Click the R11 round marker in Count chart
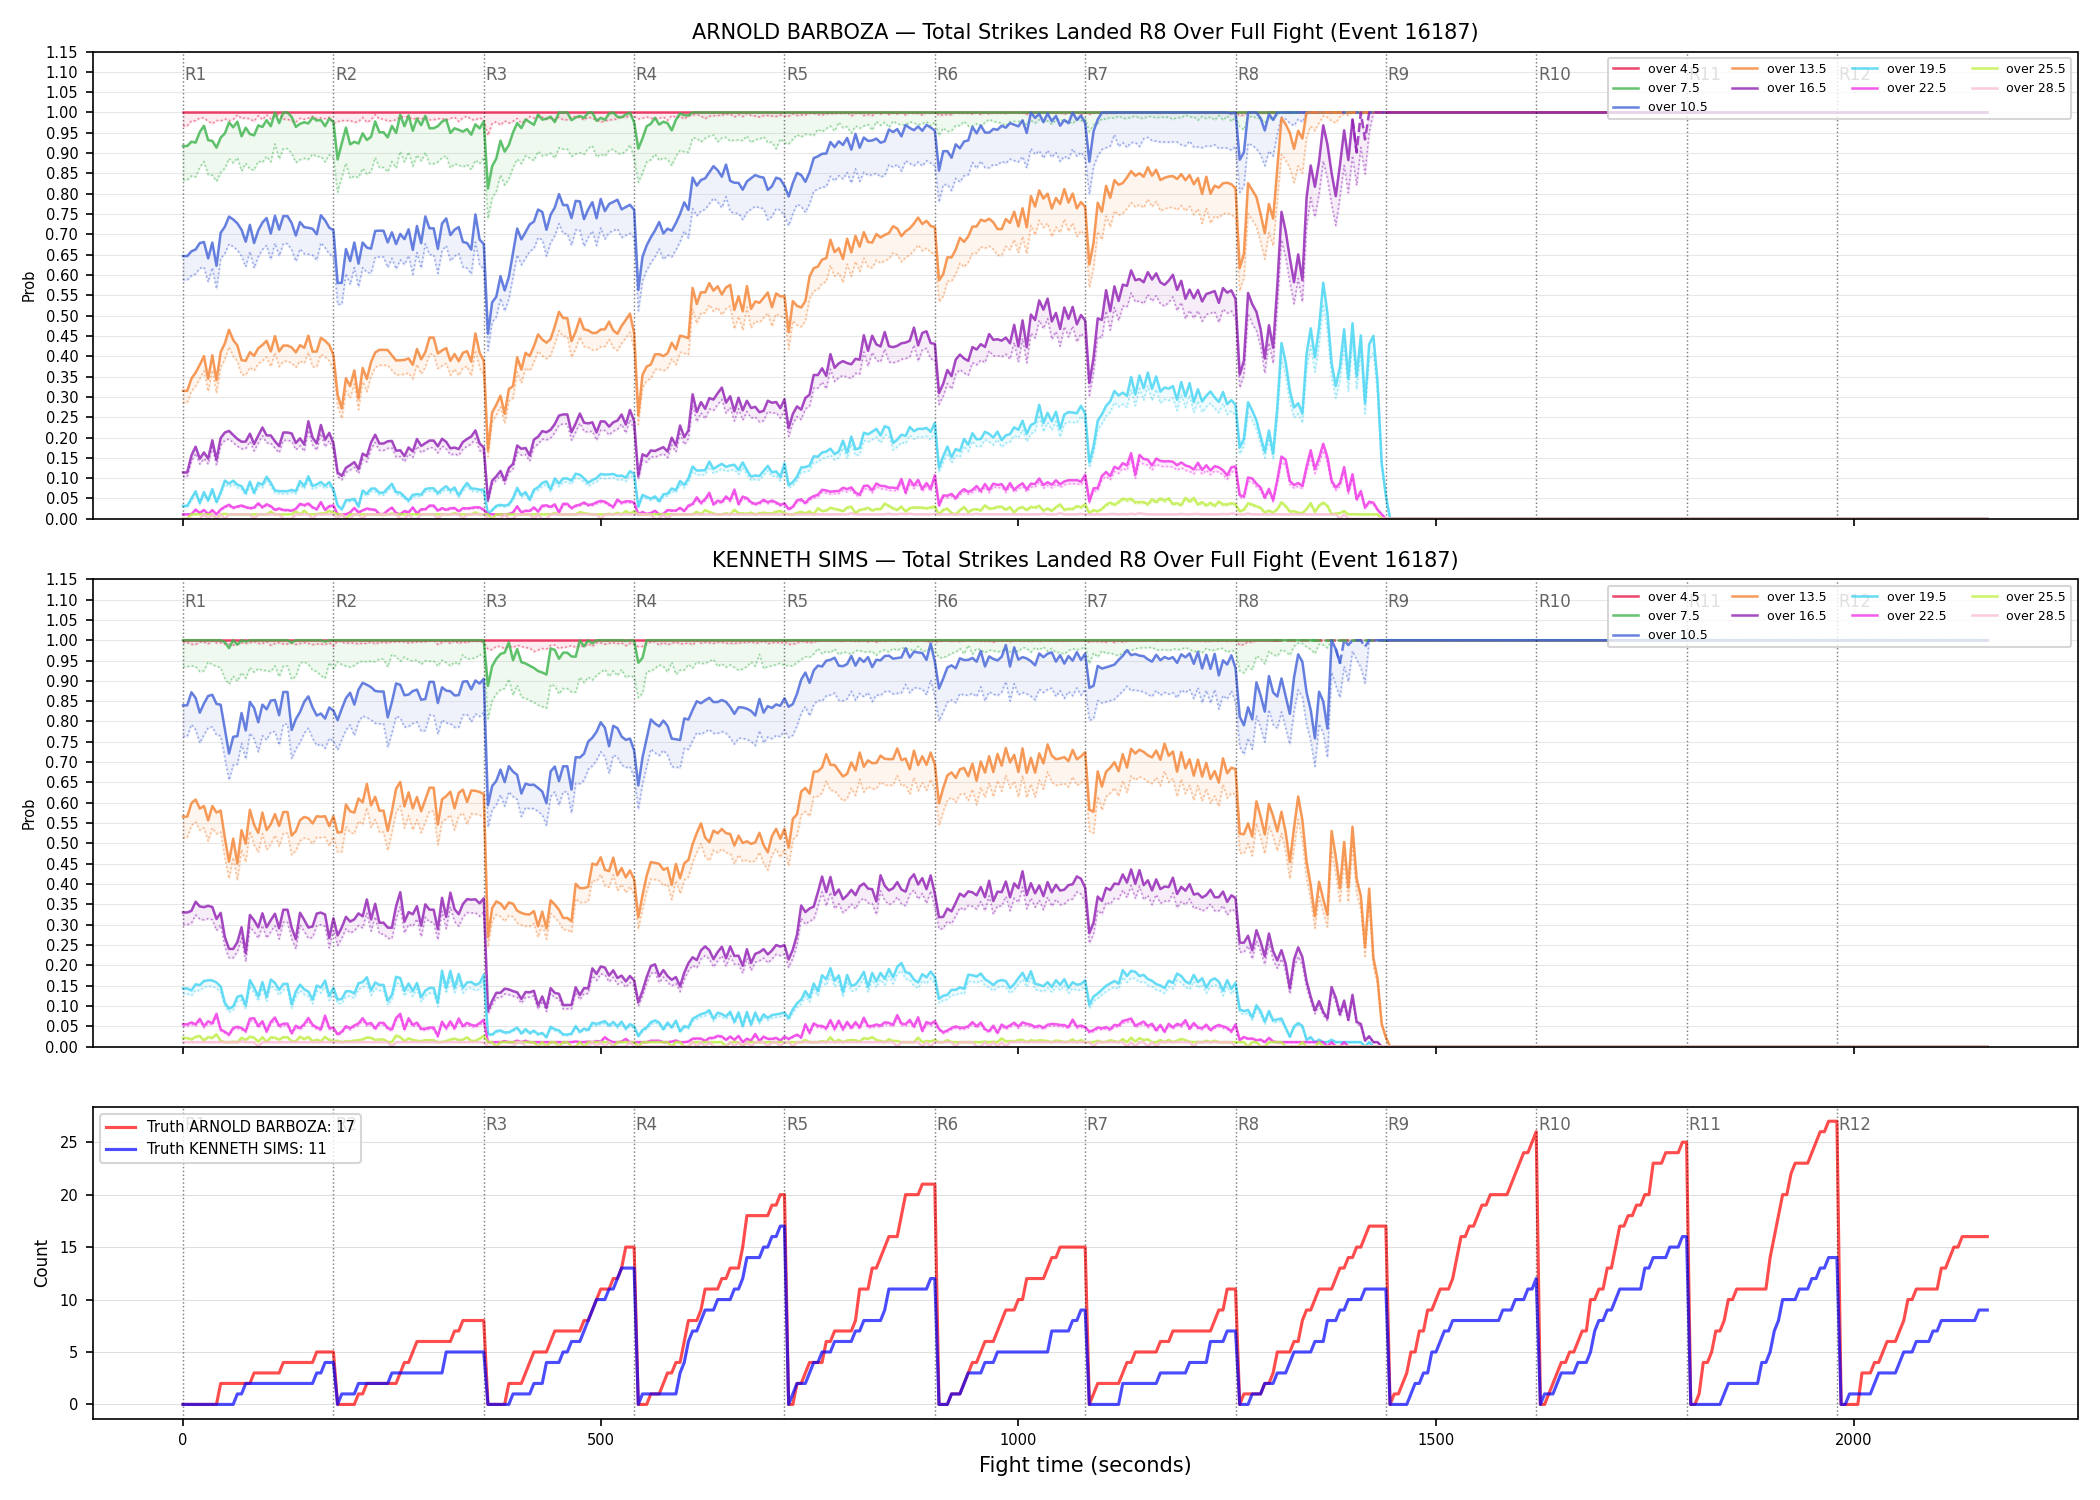Image resolution: width=2100 pixels, height=1500 pixels. click(1705, 1125)
